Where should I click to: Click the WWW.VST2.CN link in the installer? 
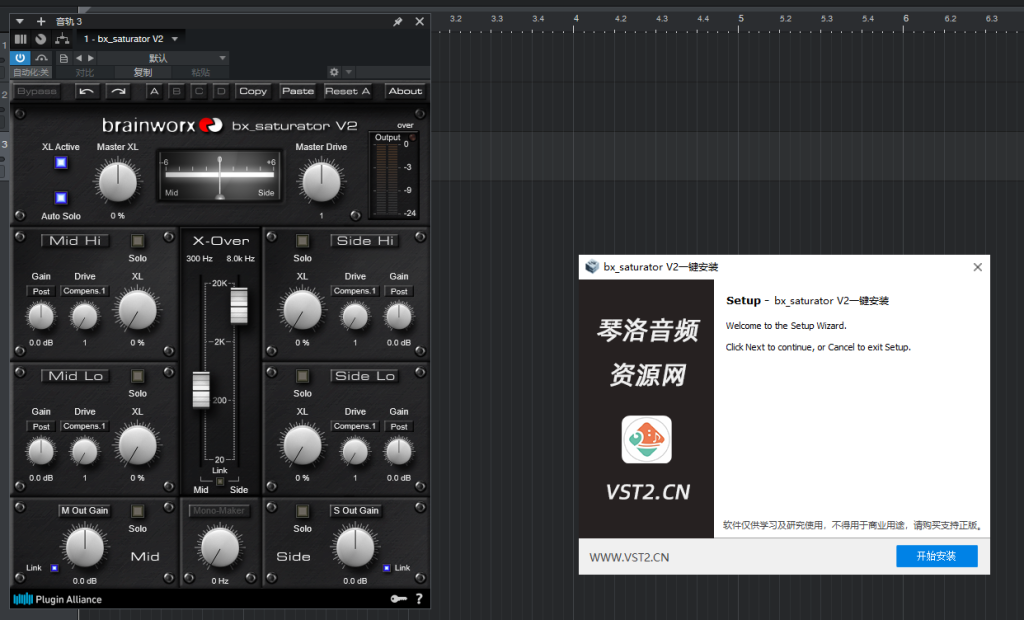pyautogui.click(x=630, y=555)
